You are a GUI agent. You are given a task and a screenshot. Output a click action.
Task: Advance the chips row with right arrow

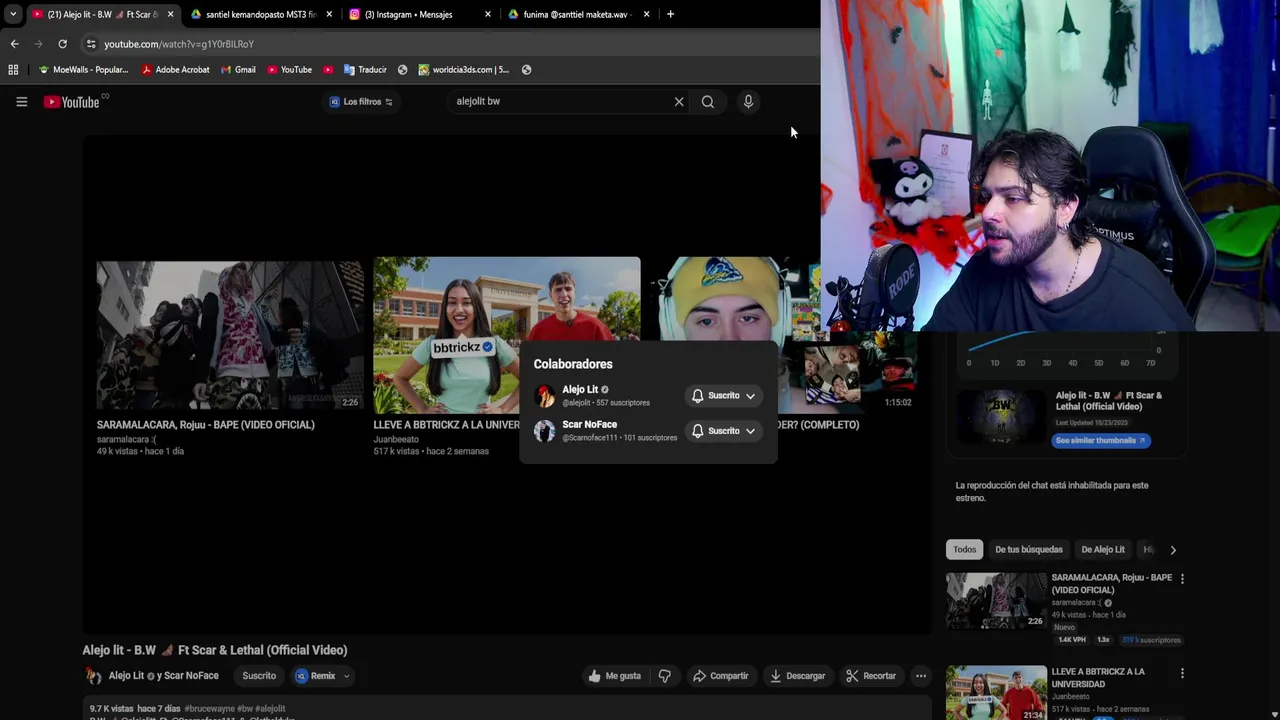coord(1173,550)
